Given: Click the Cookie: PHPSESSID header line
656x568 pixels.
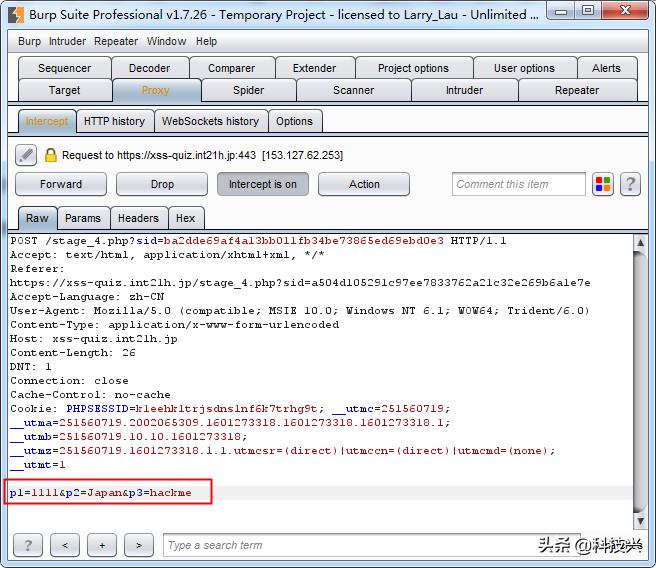Looking at the screenshot, I should point(230,409).
